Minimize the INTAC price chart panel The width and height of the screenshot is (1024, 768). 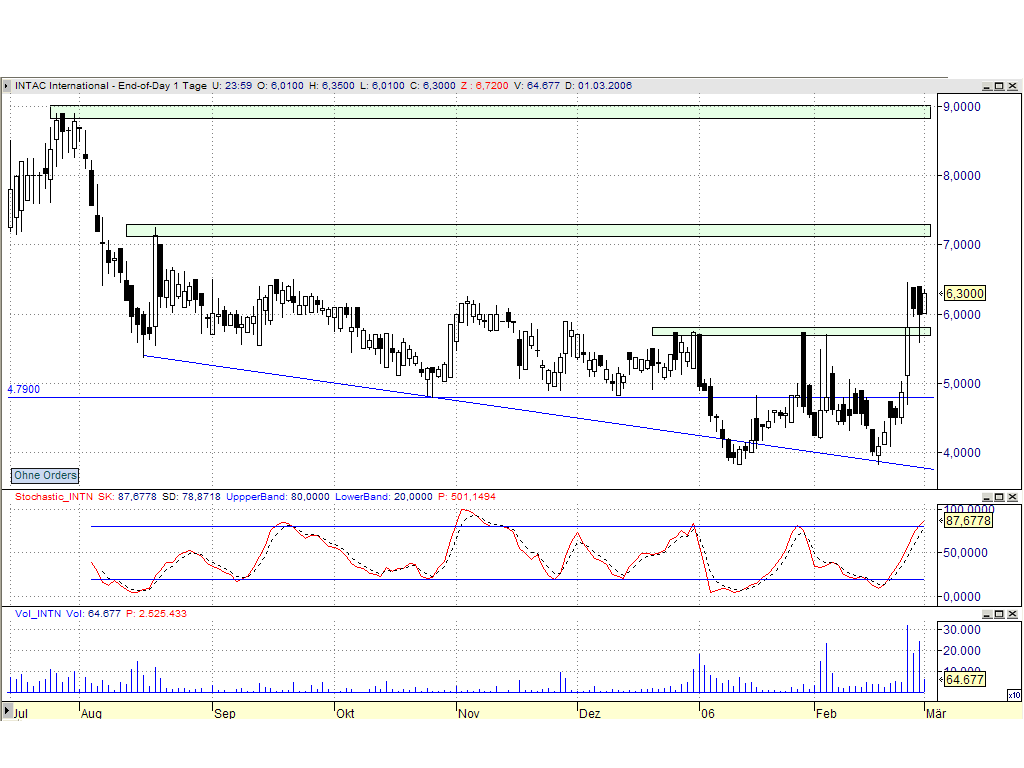(x=987, y=86)
